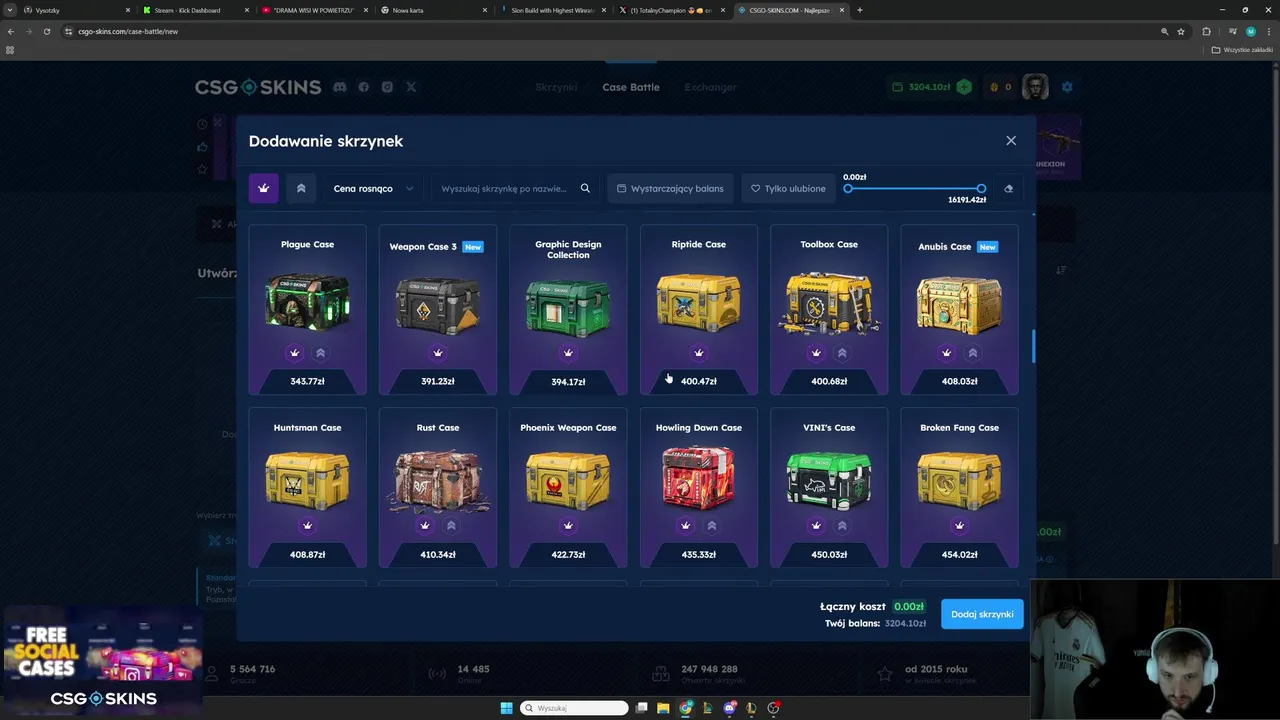Open the Skrzynki nav item in the header
Screen dimensions: 1280x720
[x=556, y=87]
